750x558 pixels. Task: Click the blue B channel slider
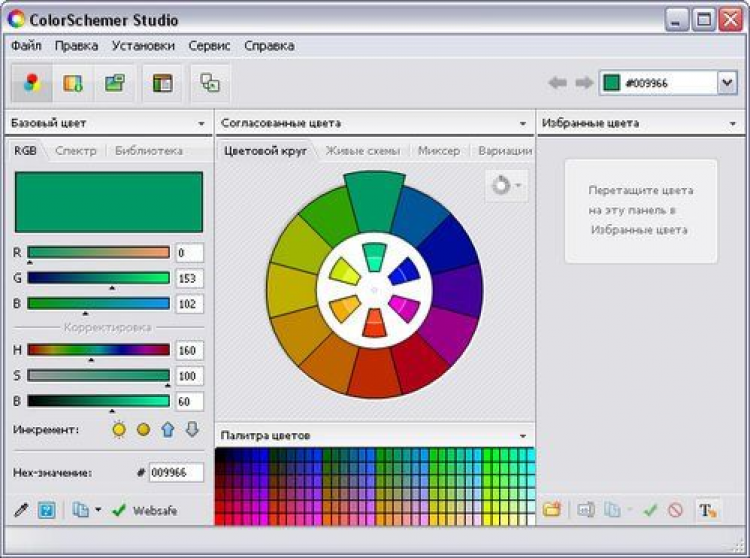click(x=99, y=303)
